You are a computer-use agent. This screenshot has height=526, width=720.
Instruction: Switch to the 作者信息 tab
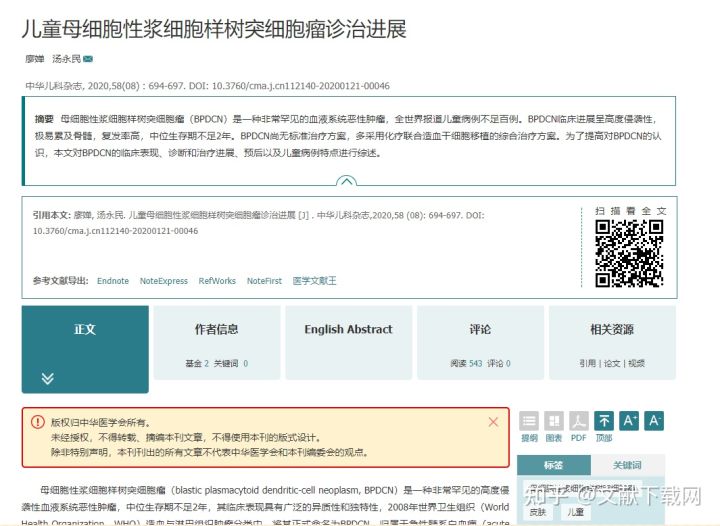pyautogui.click(x=216, y=329)
